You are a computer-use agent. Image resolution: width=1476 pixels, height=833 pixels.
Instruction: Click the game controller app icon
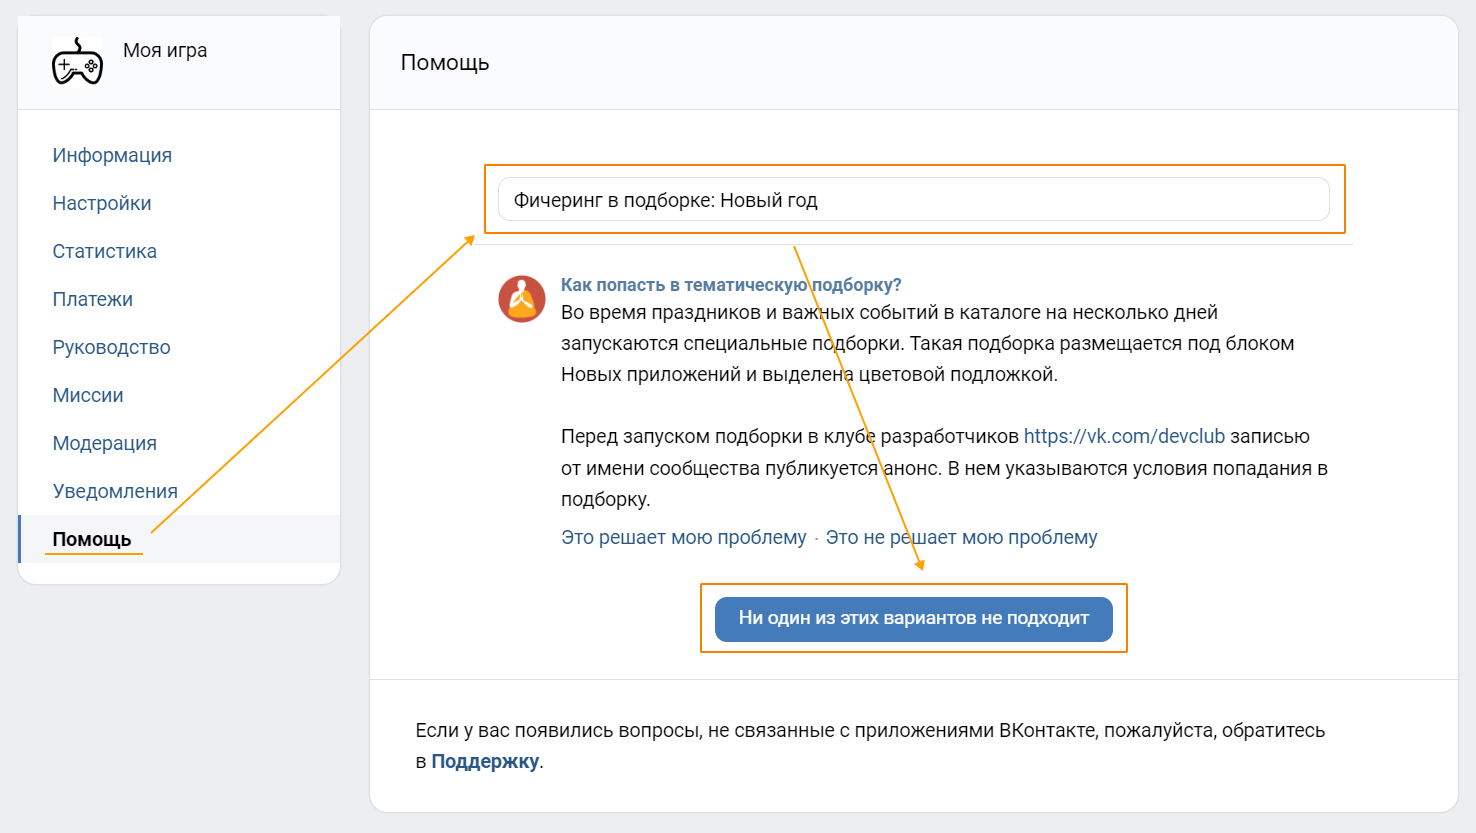pos(77,62)
